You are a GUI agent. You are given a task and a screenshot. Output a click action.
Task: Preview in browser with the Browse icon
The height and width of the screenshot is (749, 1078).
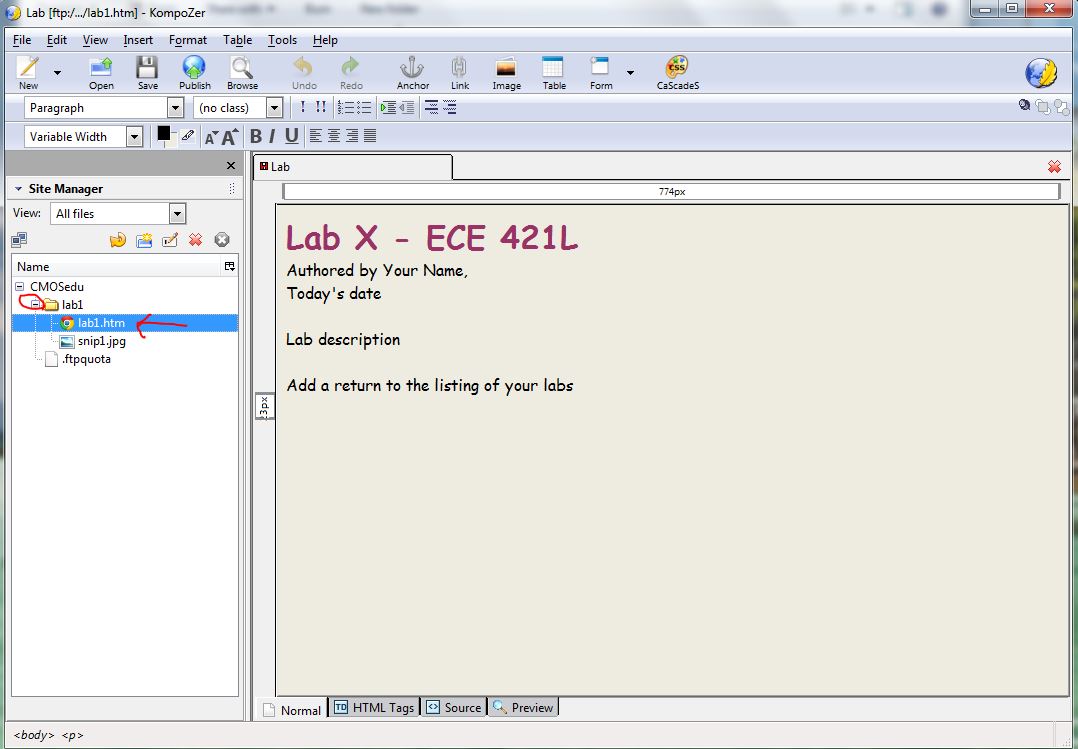coord(242,73)
